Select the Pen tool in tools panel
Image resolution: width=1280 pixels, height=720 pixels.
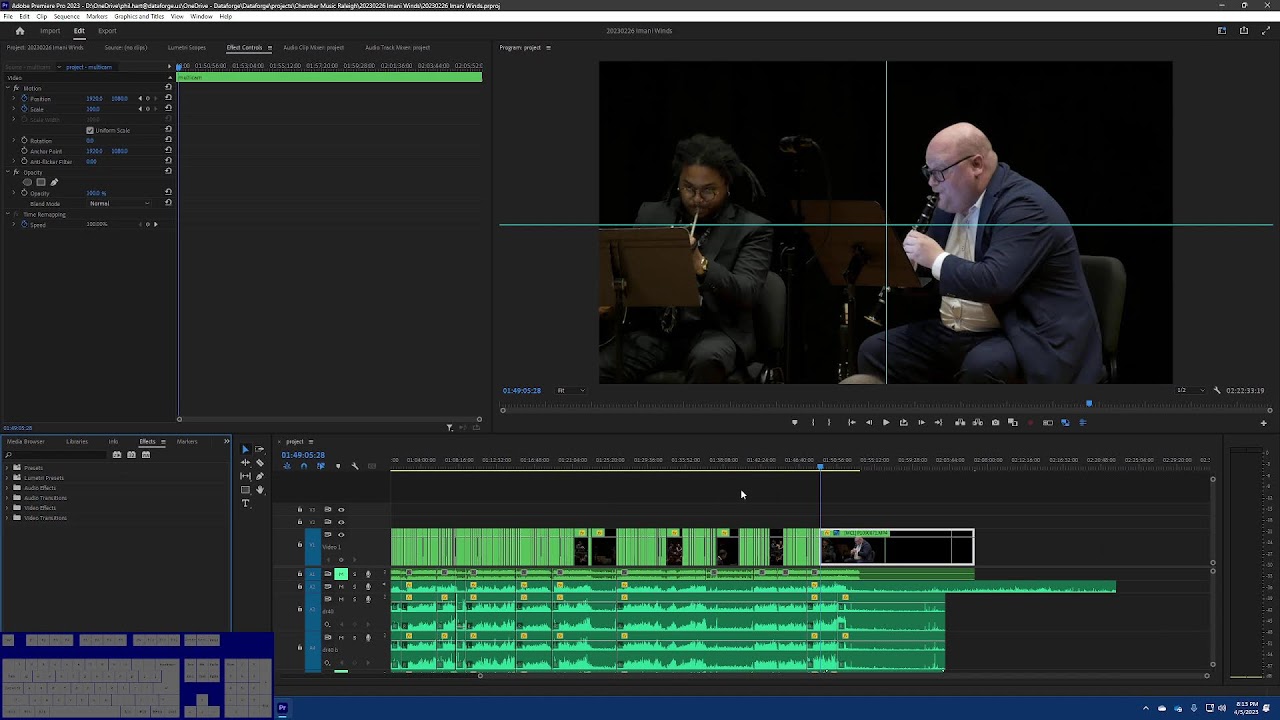coord(260,476)
